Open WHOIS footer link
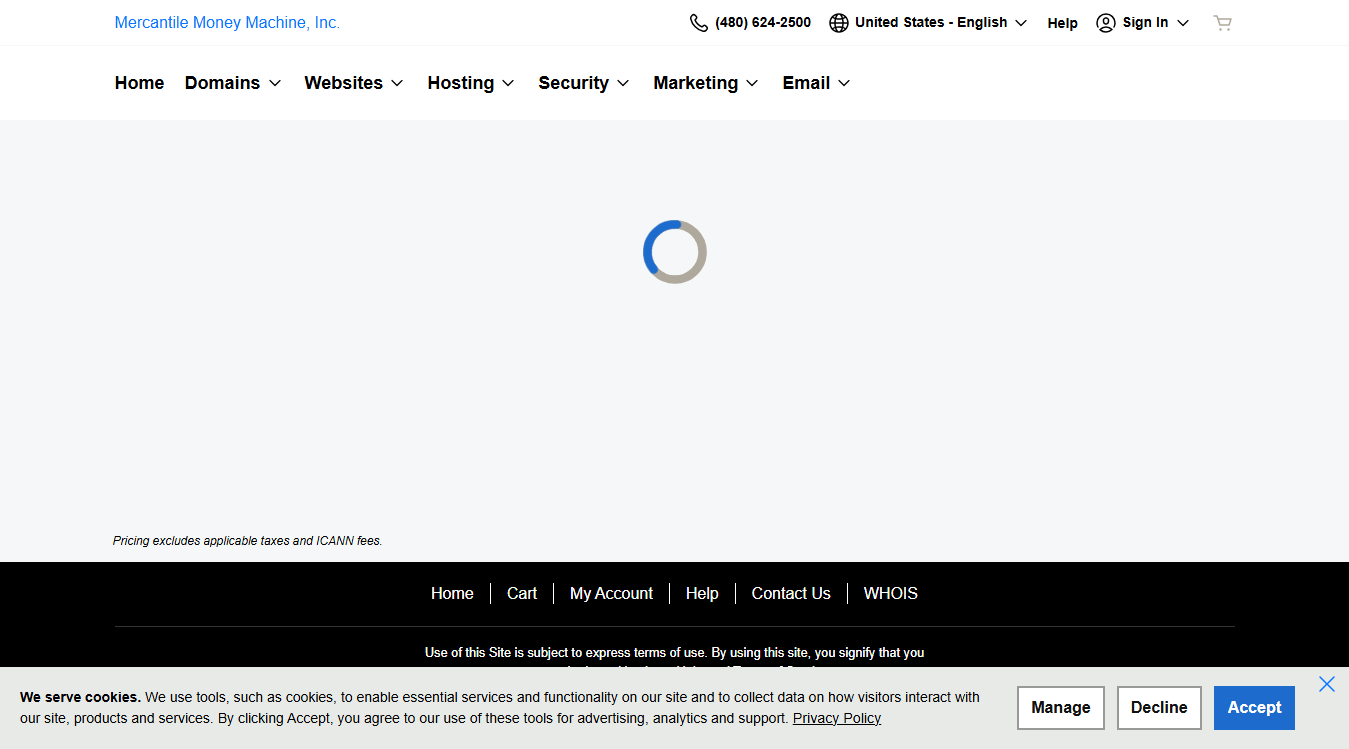The height and width of the screenshot is (749, 1349). [891, 594]
